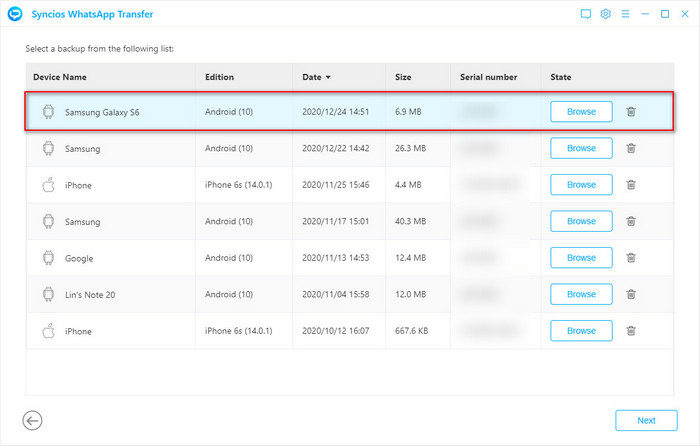Click the date 2020/11/04 15:58
Screen dimensions: 700x446
pos(336,295)
